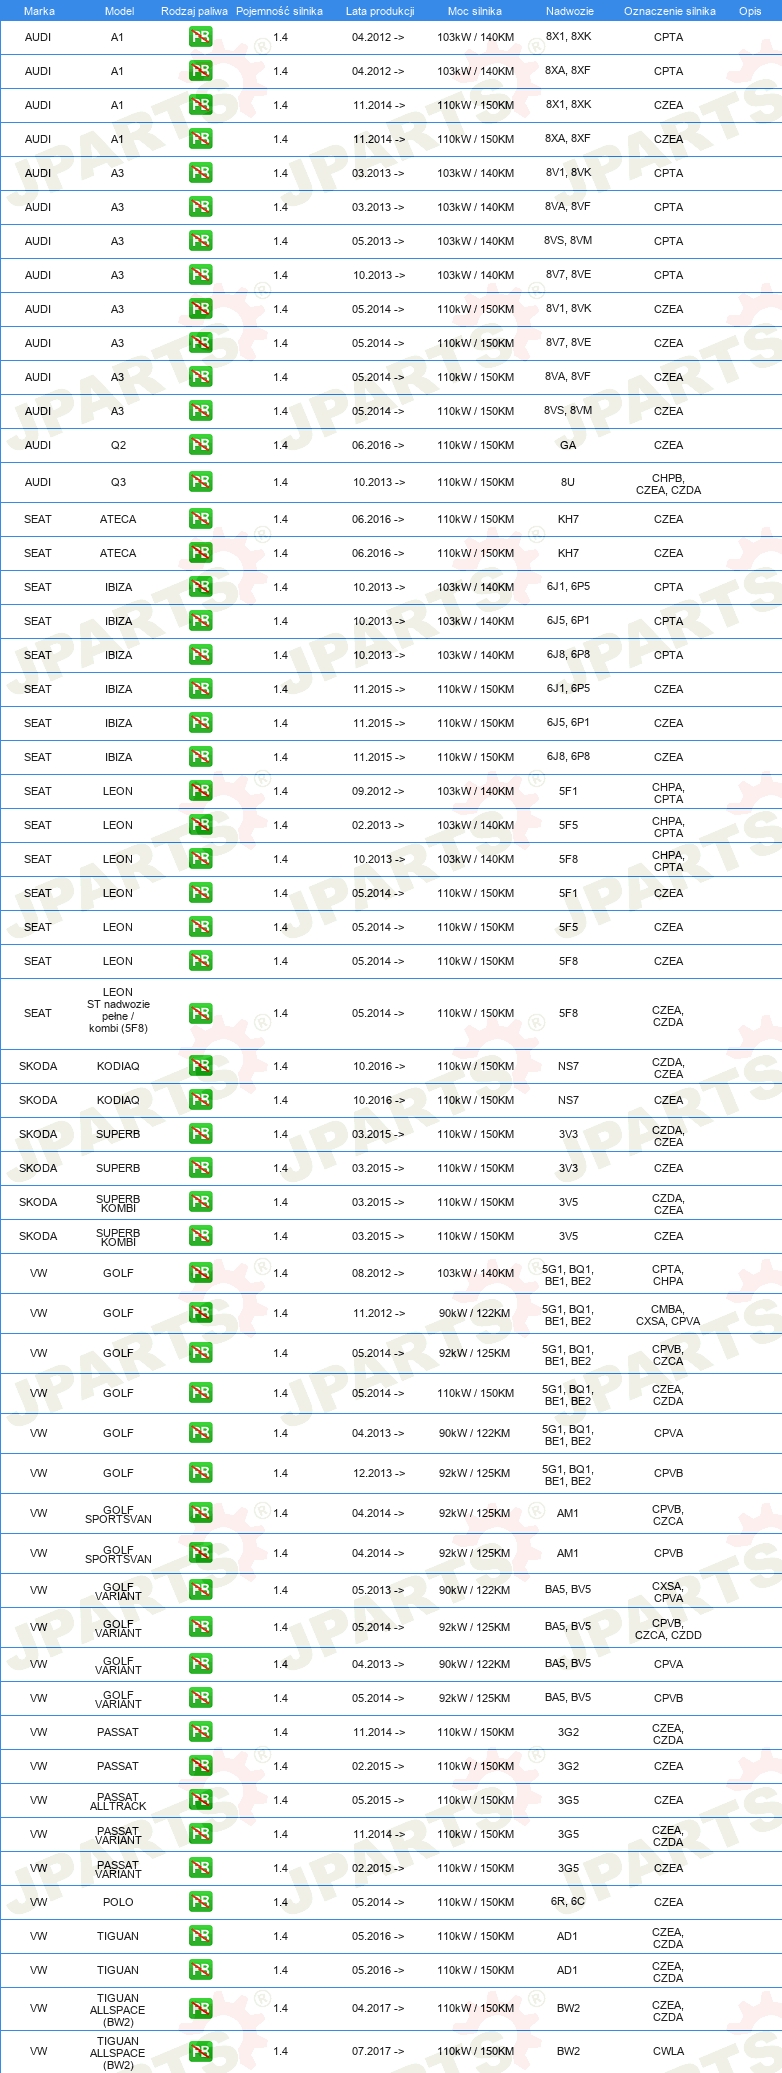The width and height of the screenshot is (782, 2073).
Task: Select engine code cell 'CHPB, CZEA, CZDA'
Action: [x=668, y=484]
